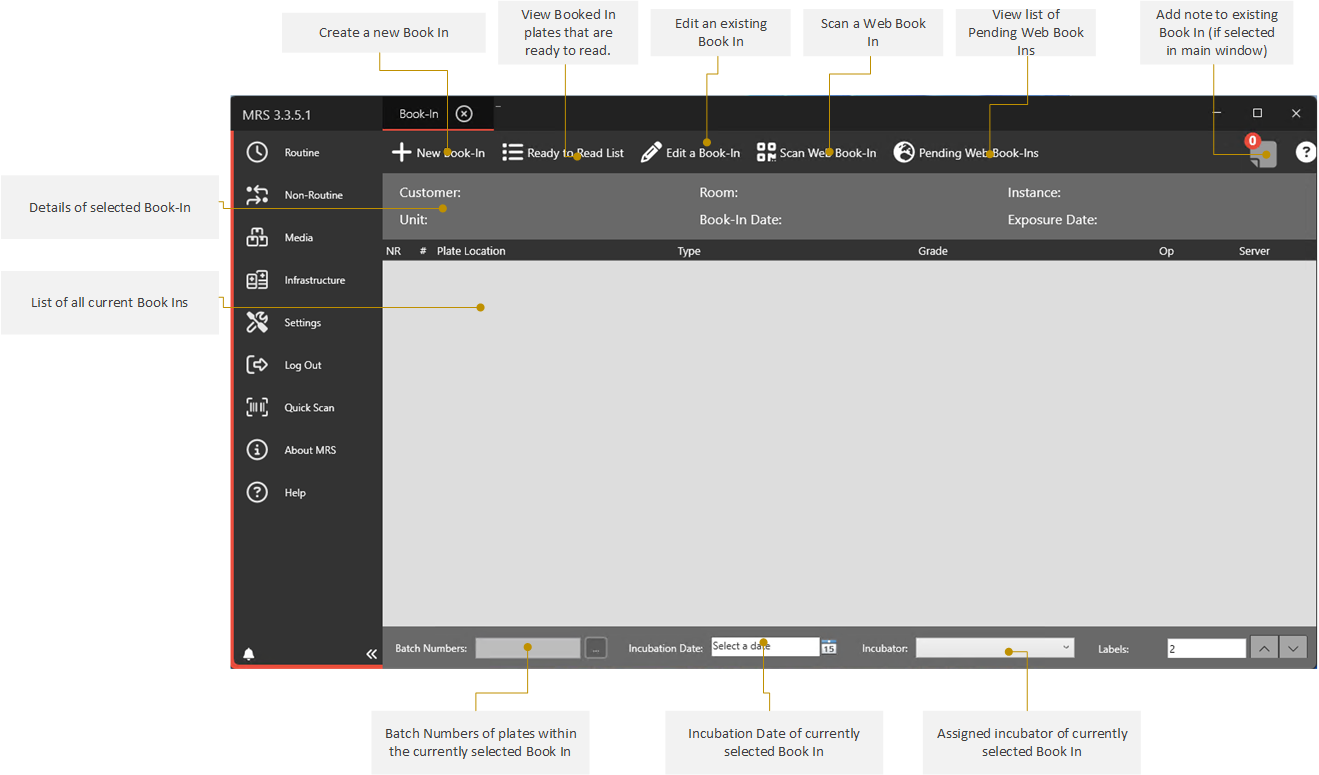Open the Ready to Read List icon
Viewport: 1319px width, 775px height.
pyautogui.click(x=512, y=152)
